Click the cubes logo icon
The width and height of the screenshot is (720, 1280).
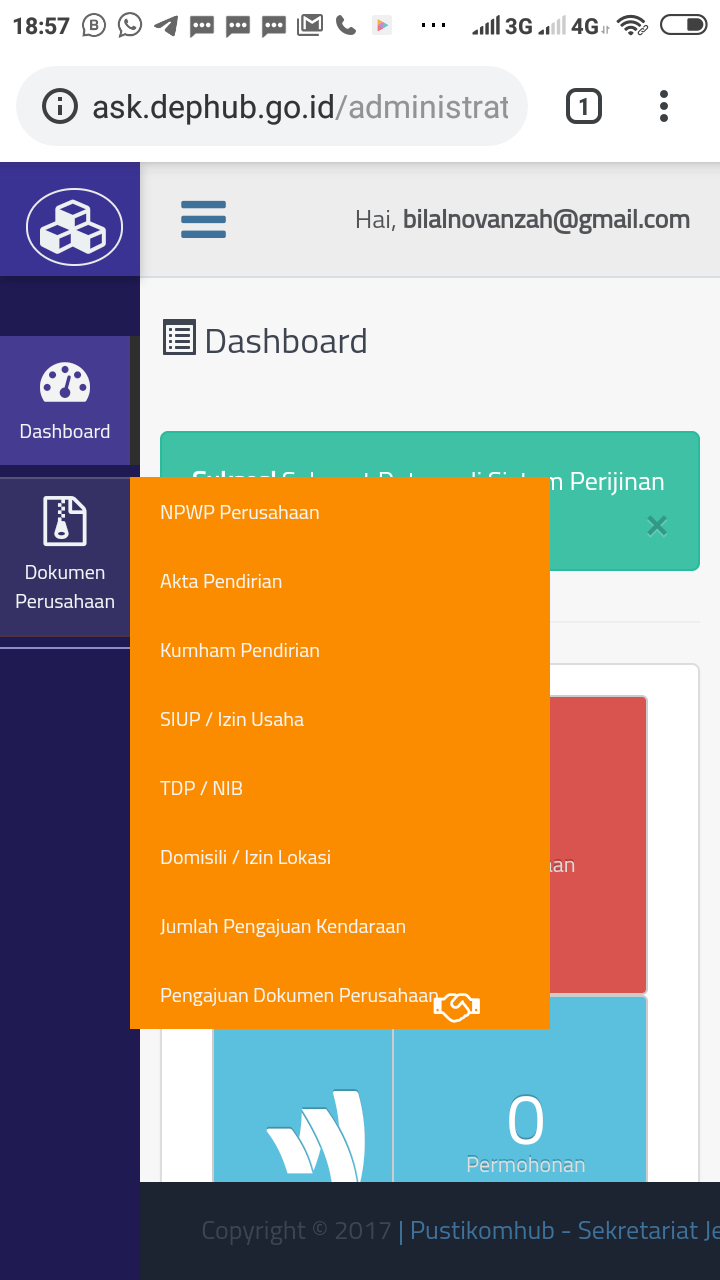74,226
